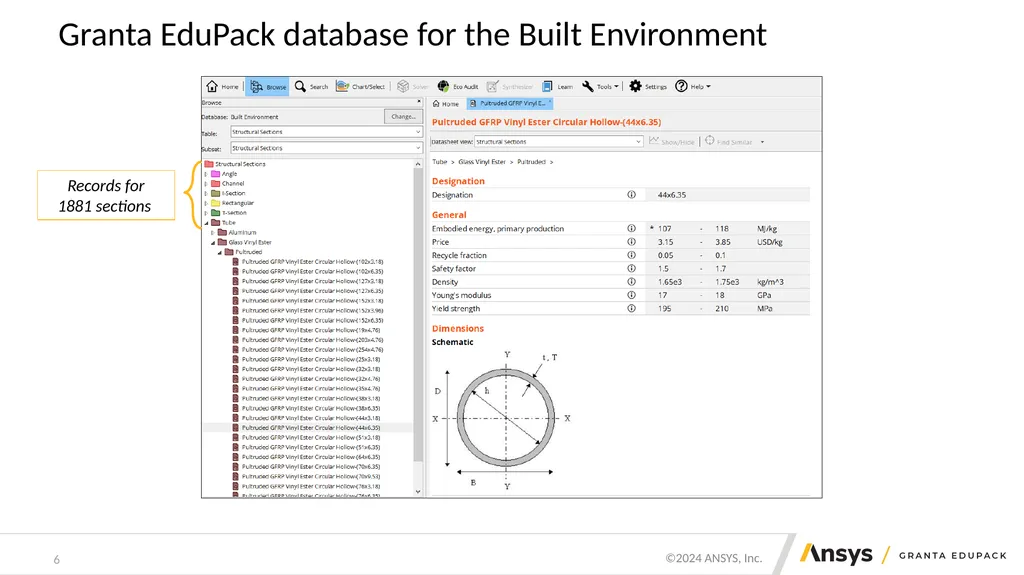Show info icon for Recycle fraction
1024x575 pixels.
pyautogui.click(x=632, y=255)
